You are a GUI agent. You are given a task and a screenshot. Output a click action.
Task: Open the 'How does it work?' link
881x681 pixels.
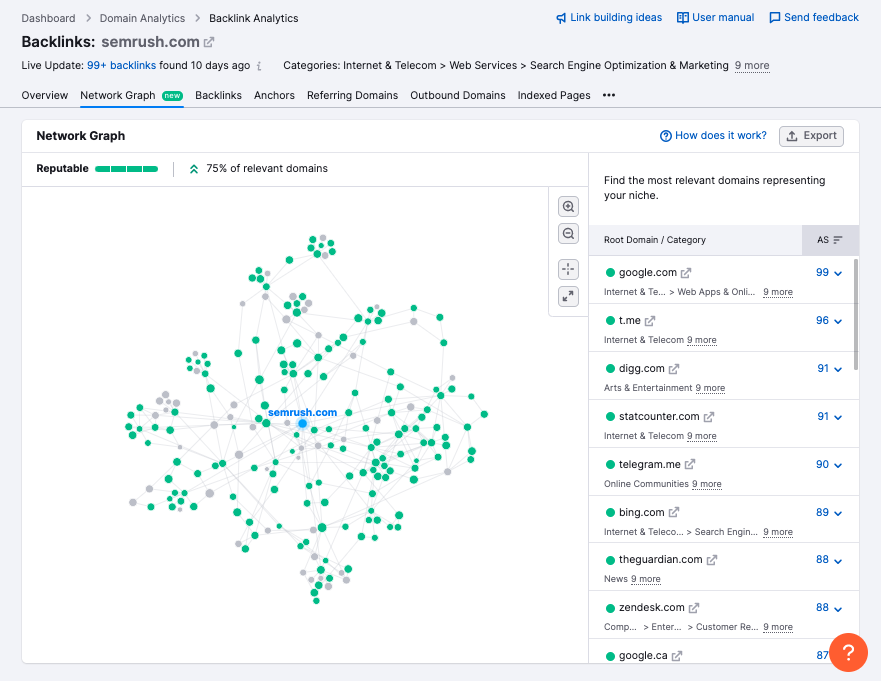pos(713,136)
